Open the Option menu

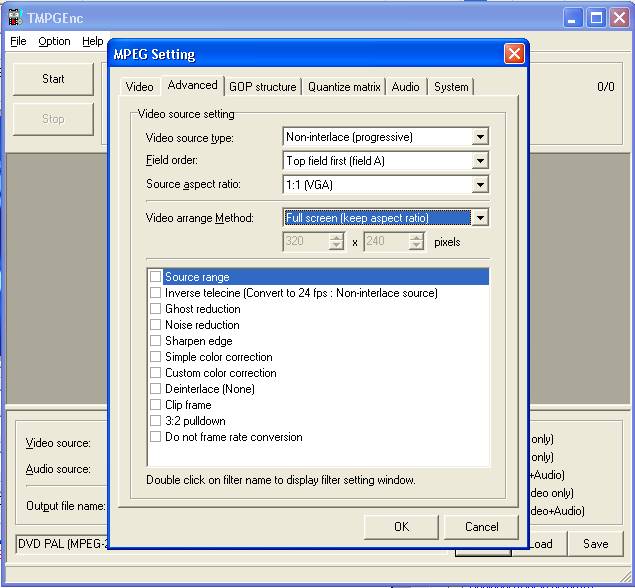[54, 41]
